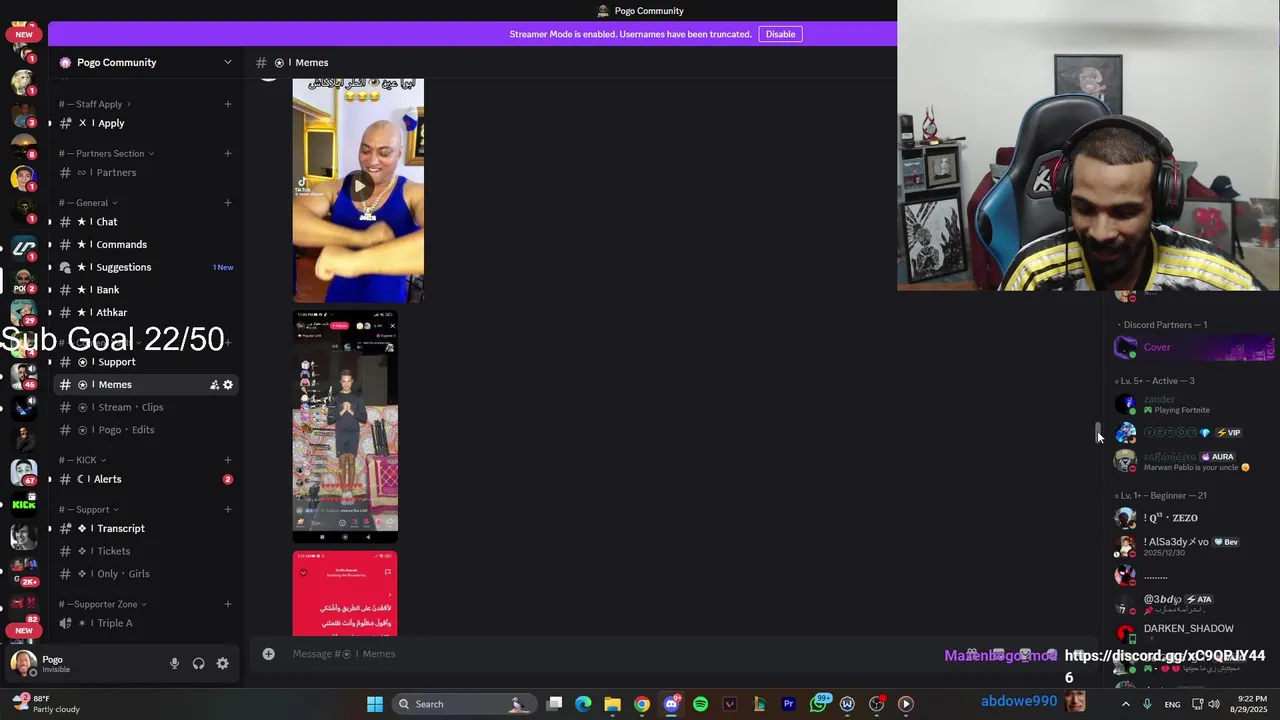
Task: Open Pogo user avatar status menu
Action: click(x=23, y=663)
